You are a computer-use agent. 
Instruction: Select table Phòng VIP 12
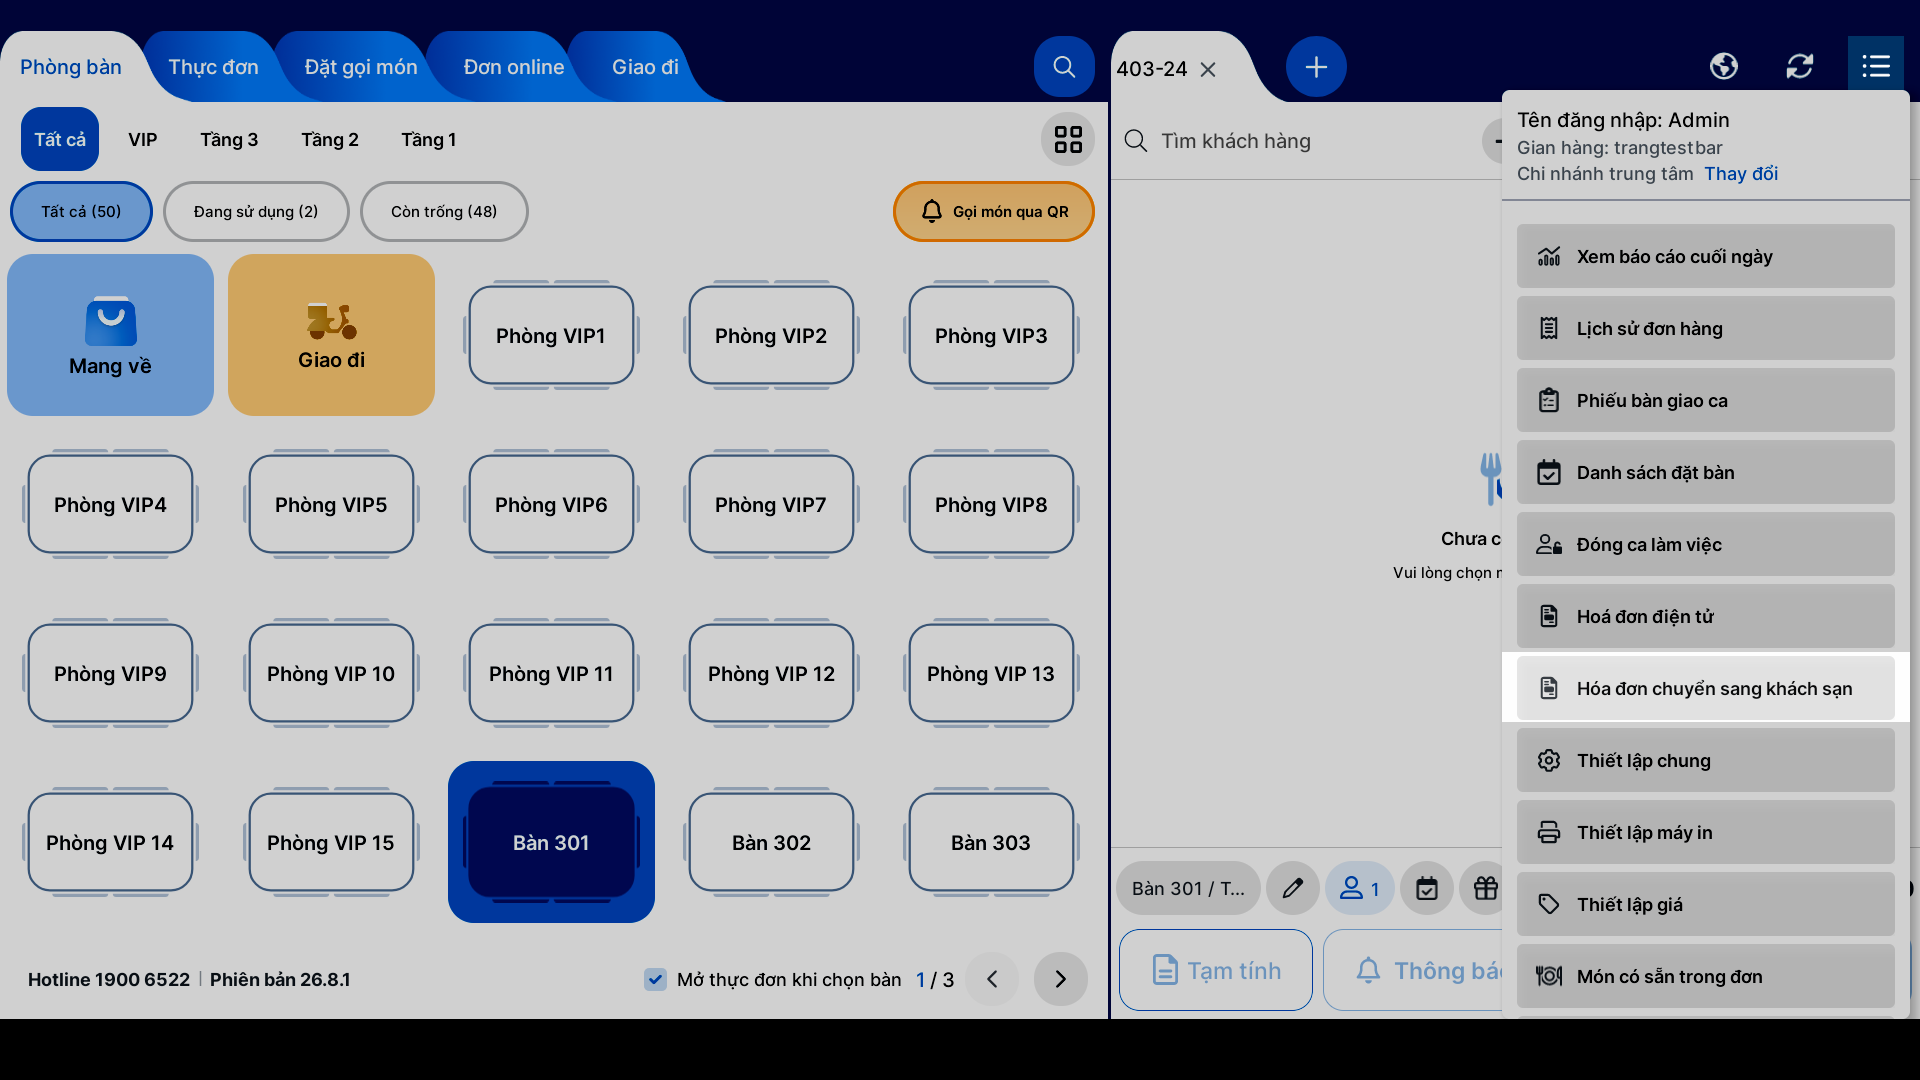pos(771,673)
